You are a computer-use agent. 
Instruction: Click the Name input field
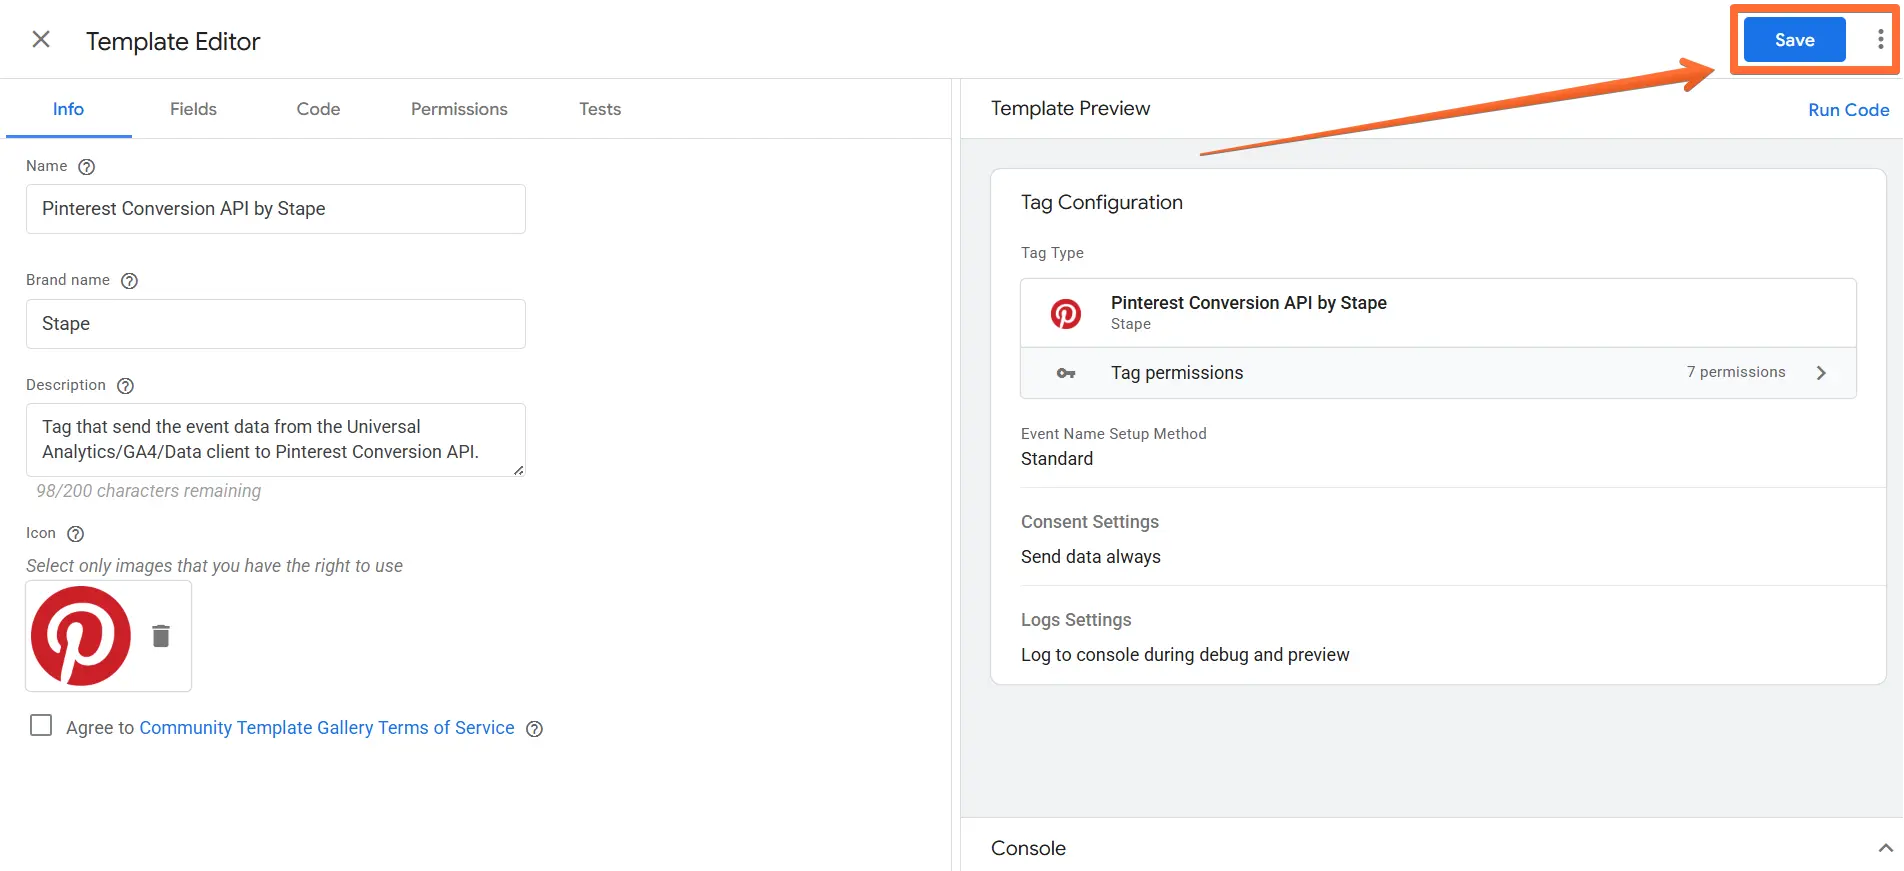click(x=276, y=209)
